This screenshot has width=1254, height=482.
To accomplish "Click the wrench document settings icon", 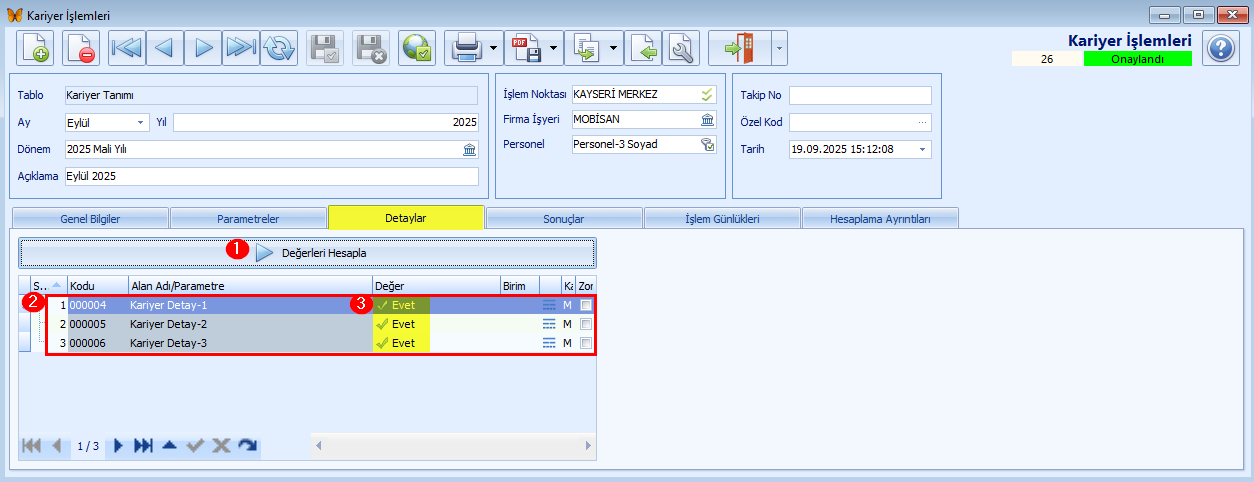I will click(x=681, y=48).
